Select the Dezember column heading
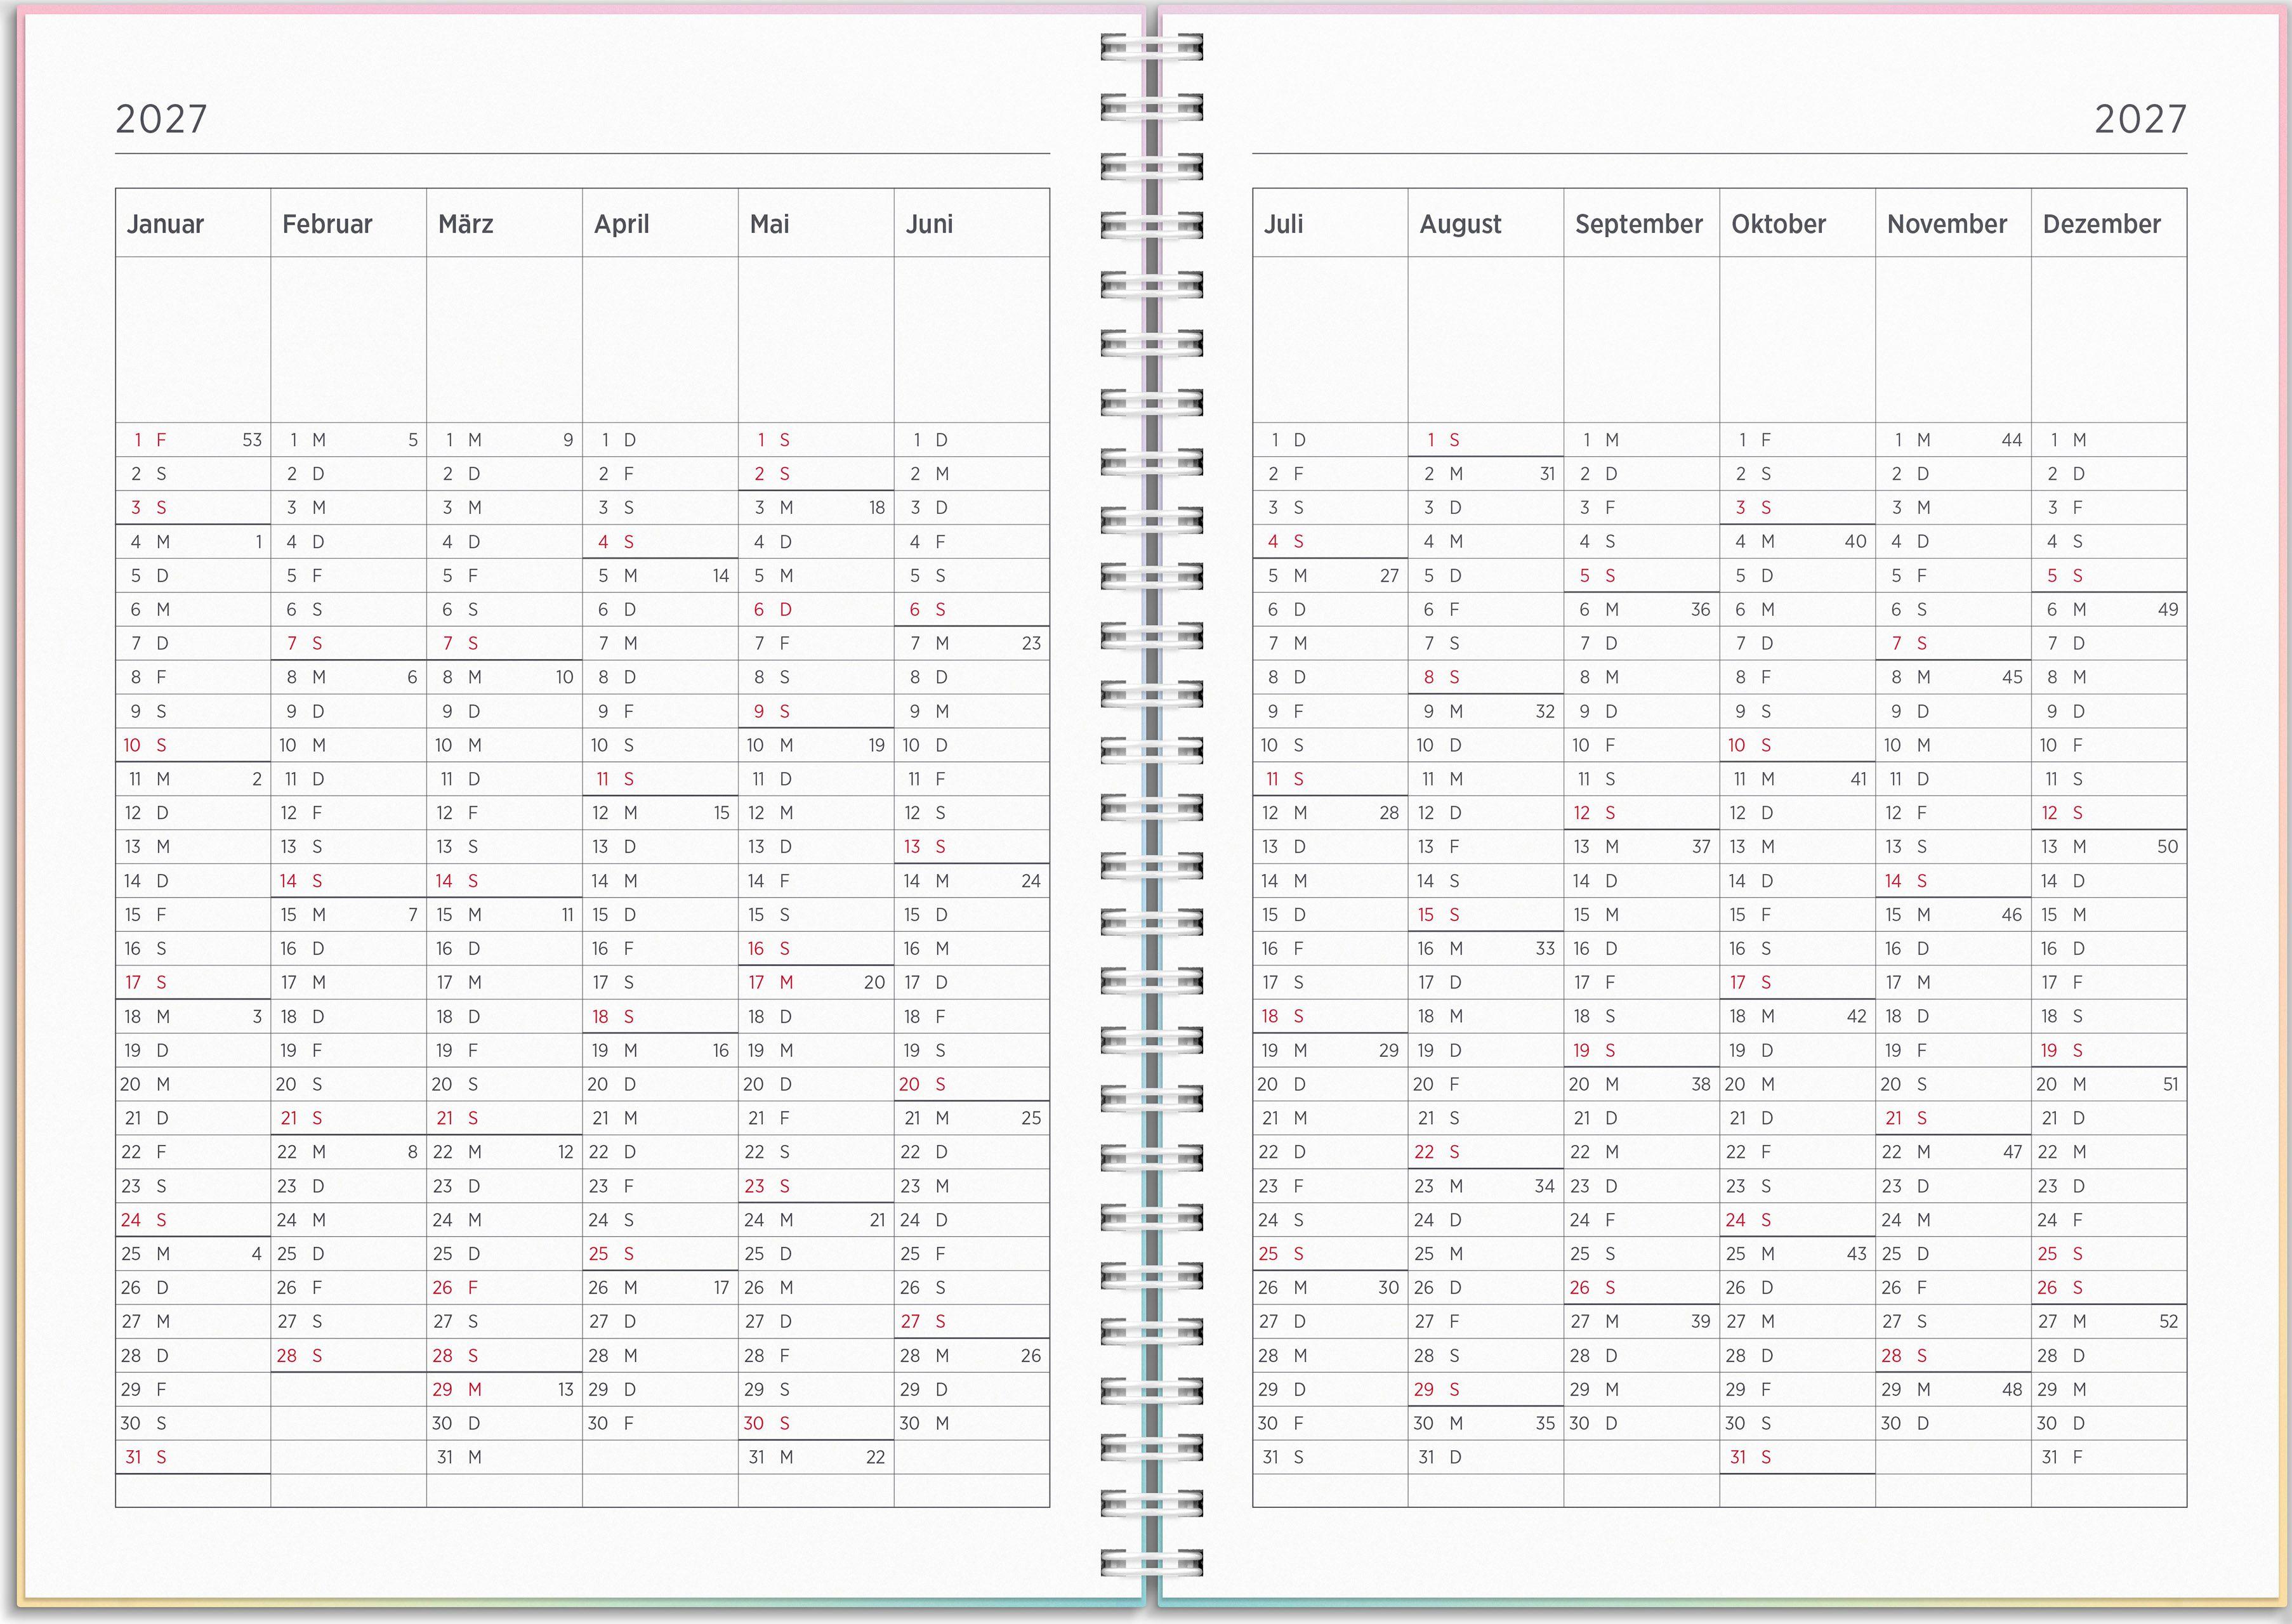2292x1624 pixels. [2101, 224]
